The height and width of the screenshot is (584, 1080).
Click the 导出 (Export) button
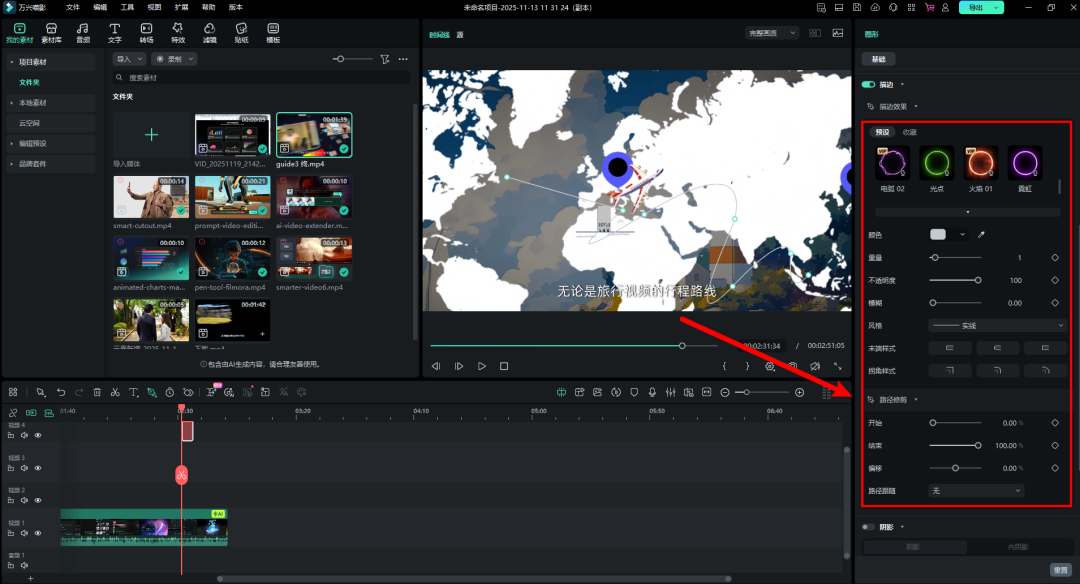pos(973,7)
